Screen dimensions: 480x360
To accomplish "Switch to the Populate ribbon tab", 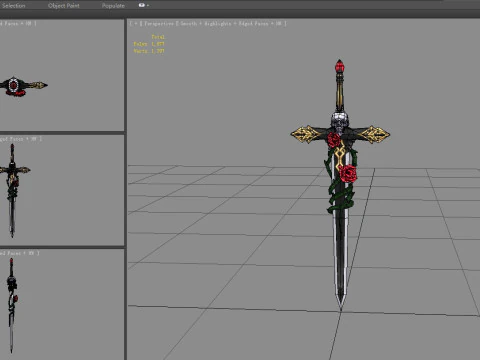I will tap(113, 6).
